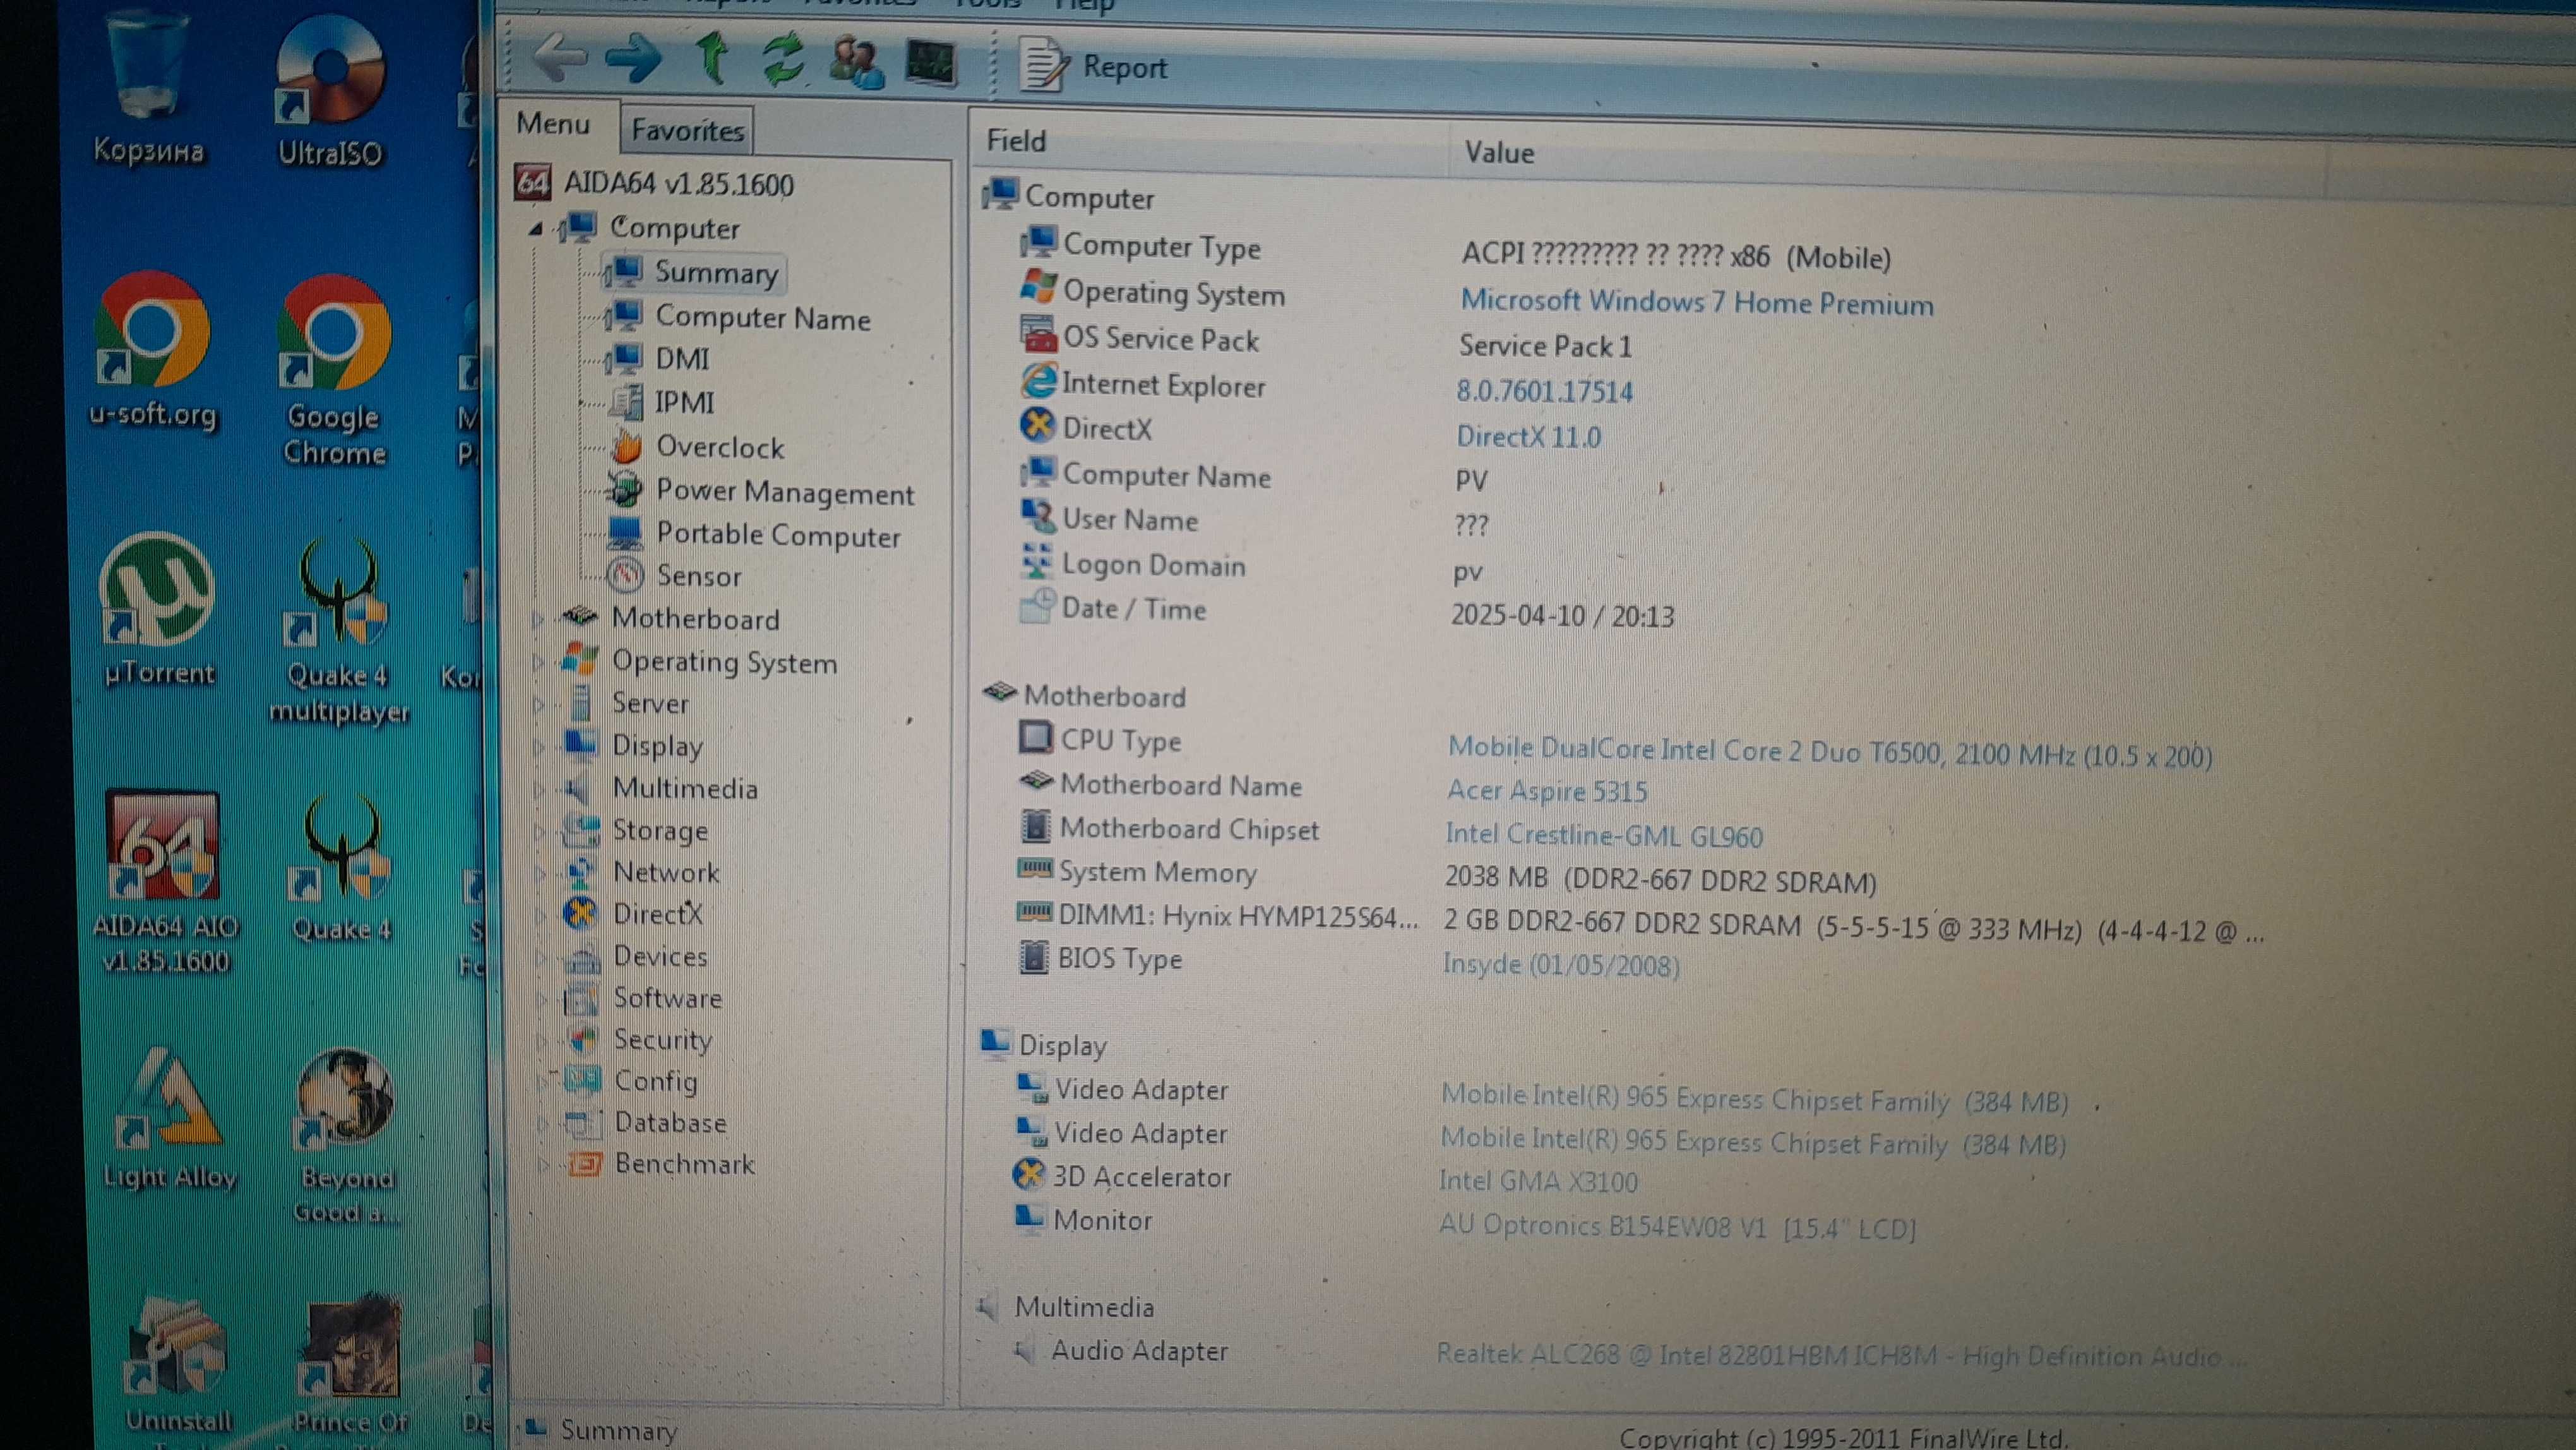Expand the Storage tree node

(541, 831)
